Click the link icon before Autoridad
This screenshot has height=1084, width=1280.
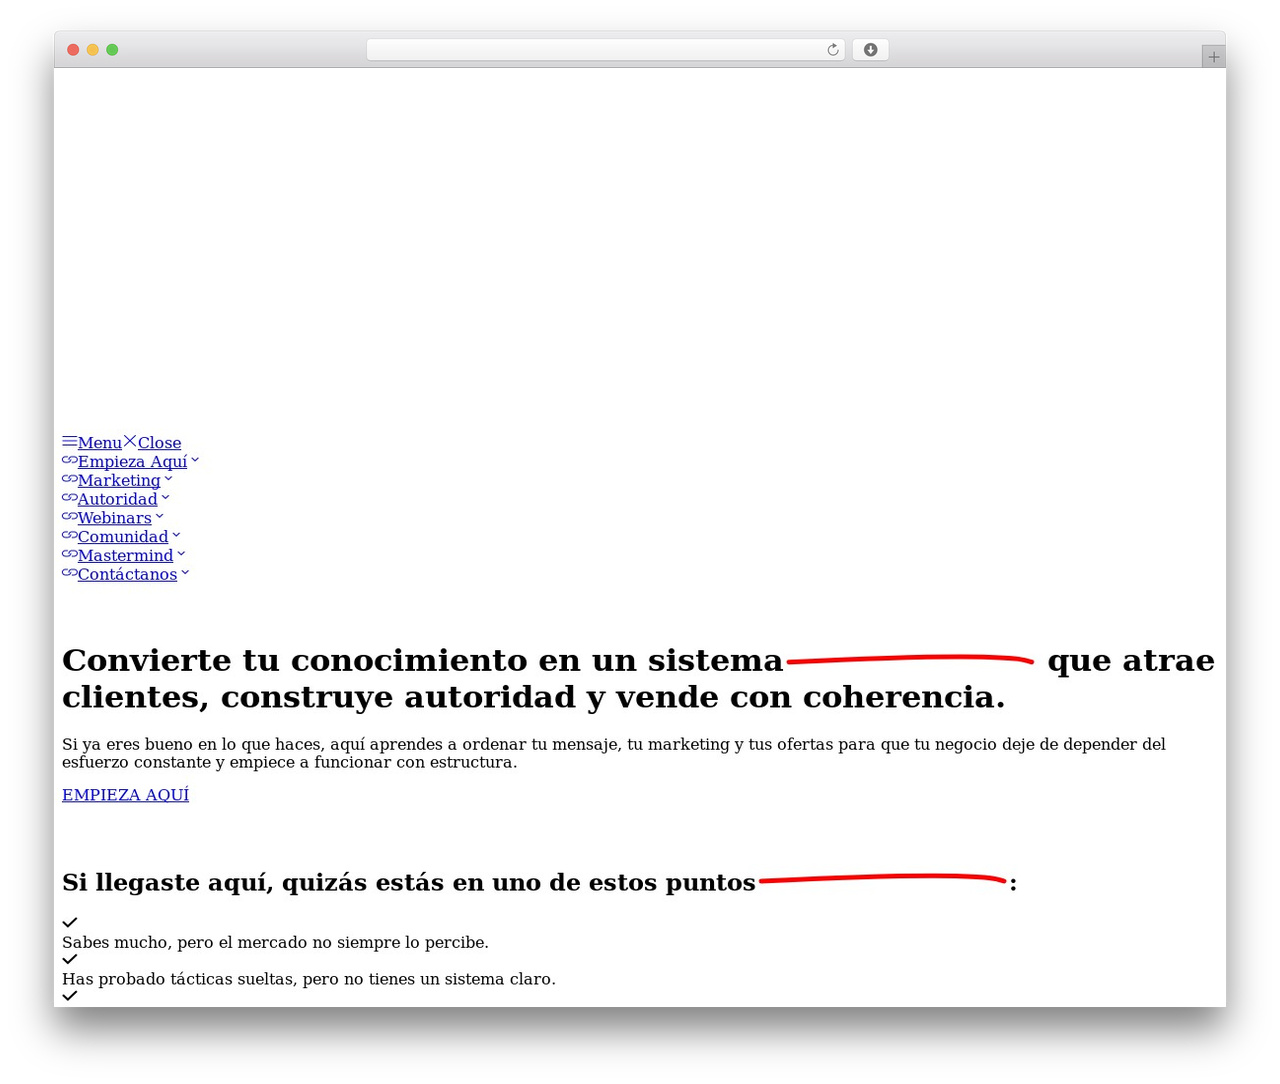[70, 498]
